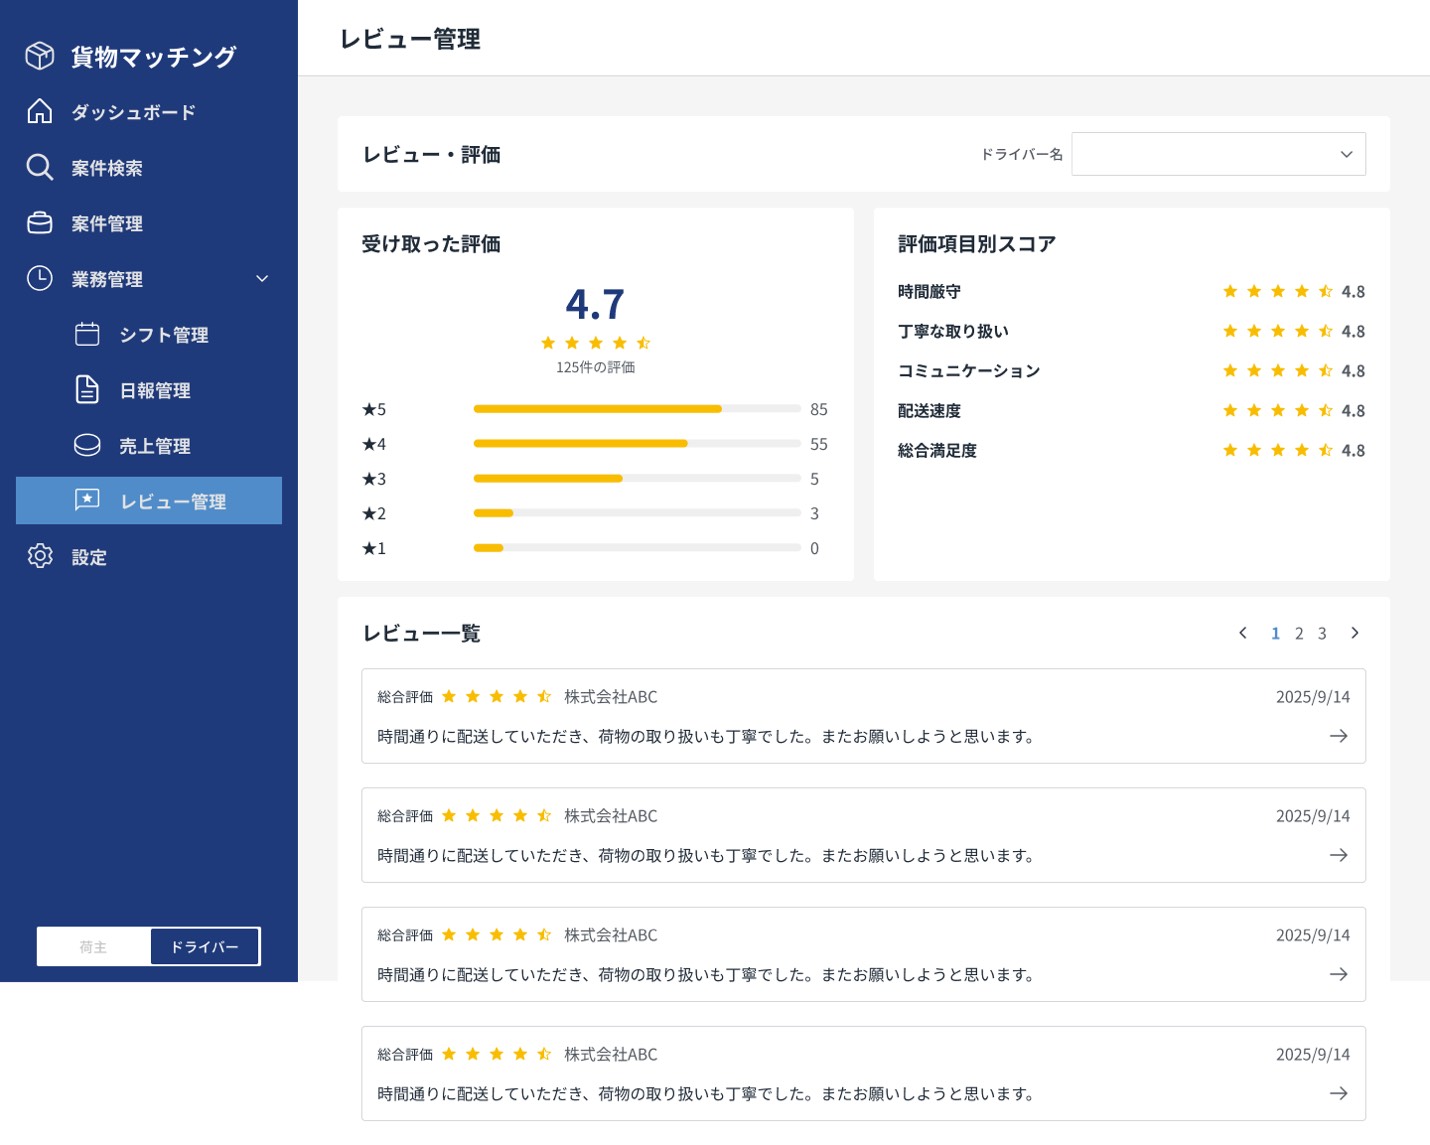The image size is (1430, 1145).
Task: Select the 売上管理 menu item
Action: point(155,445)
